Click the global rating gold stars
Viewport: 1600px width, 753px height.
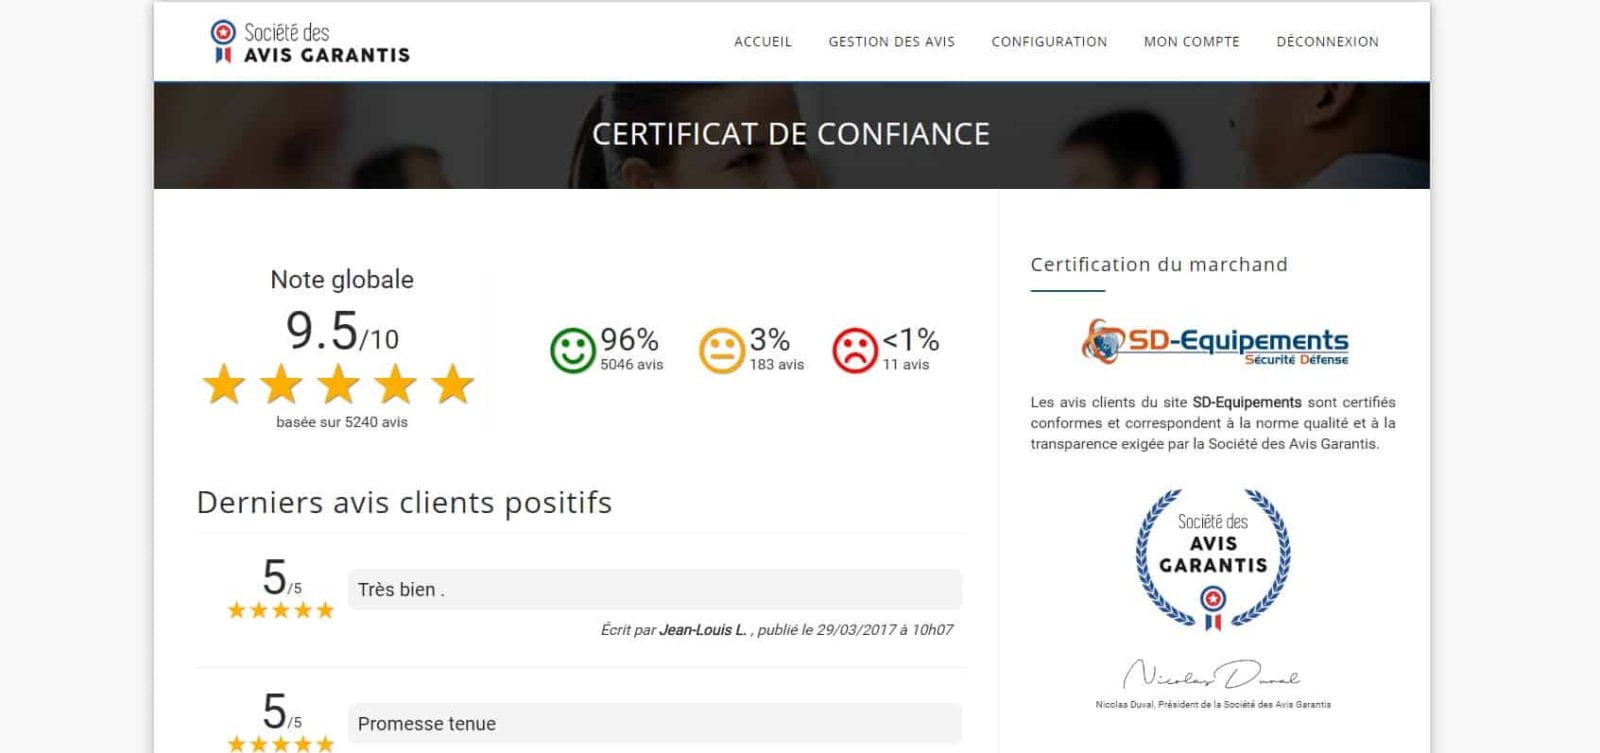tap(338, 384)
